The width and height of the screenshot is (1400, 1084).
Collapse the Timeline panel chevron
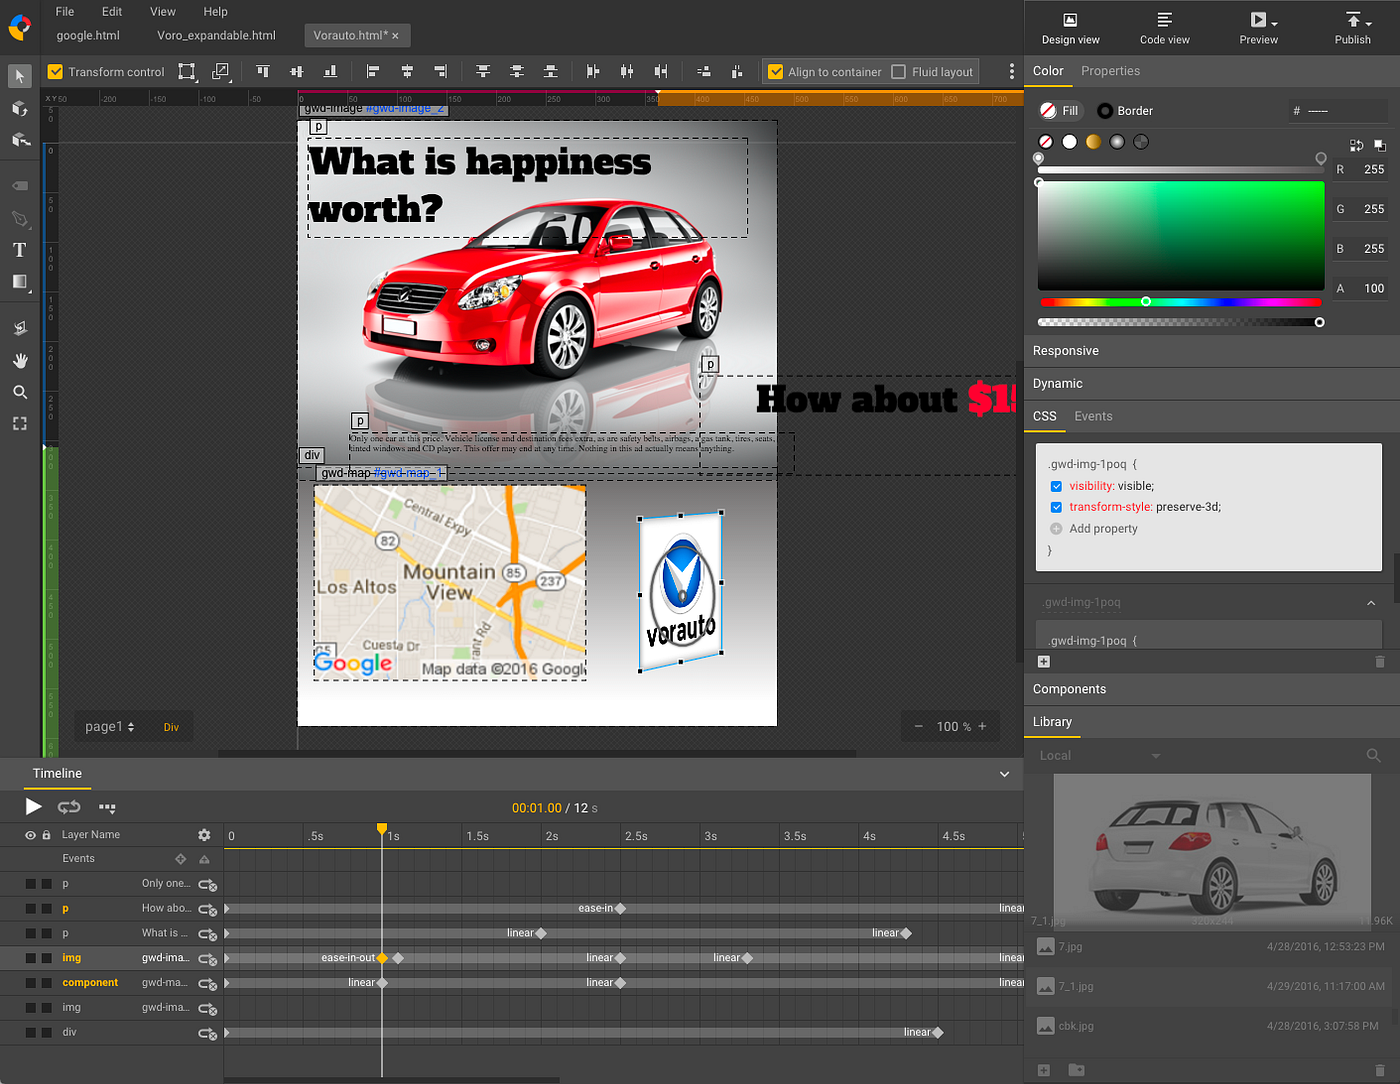1004,774
